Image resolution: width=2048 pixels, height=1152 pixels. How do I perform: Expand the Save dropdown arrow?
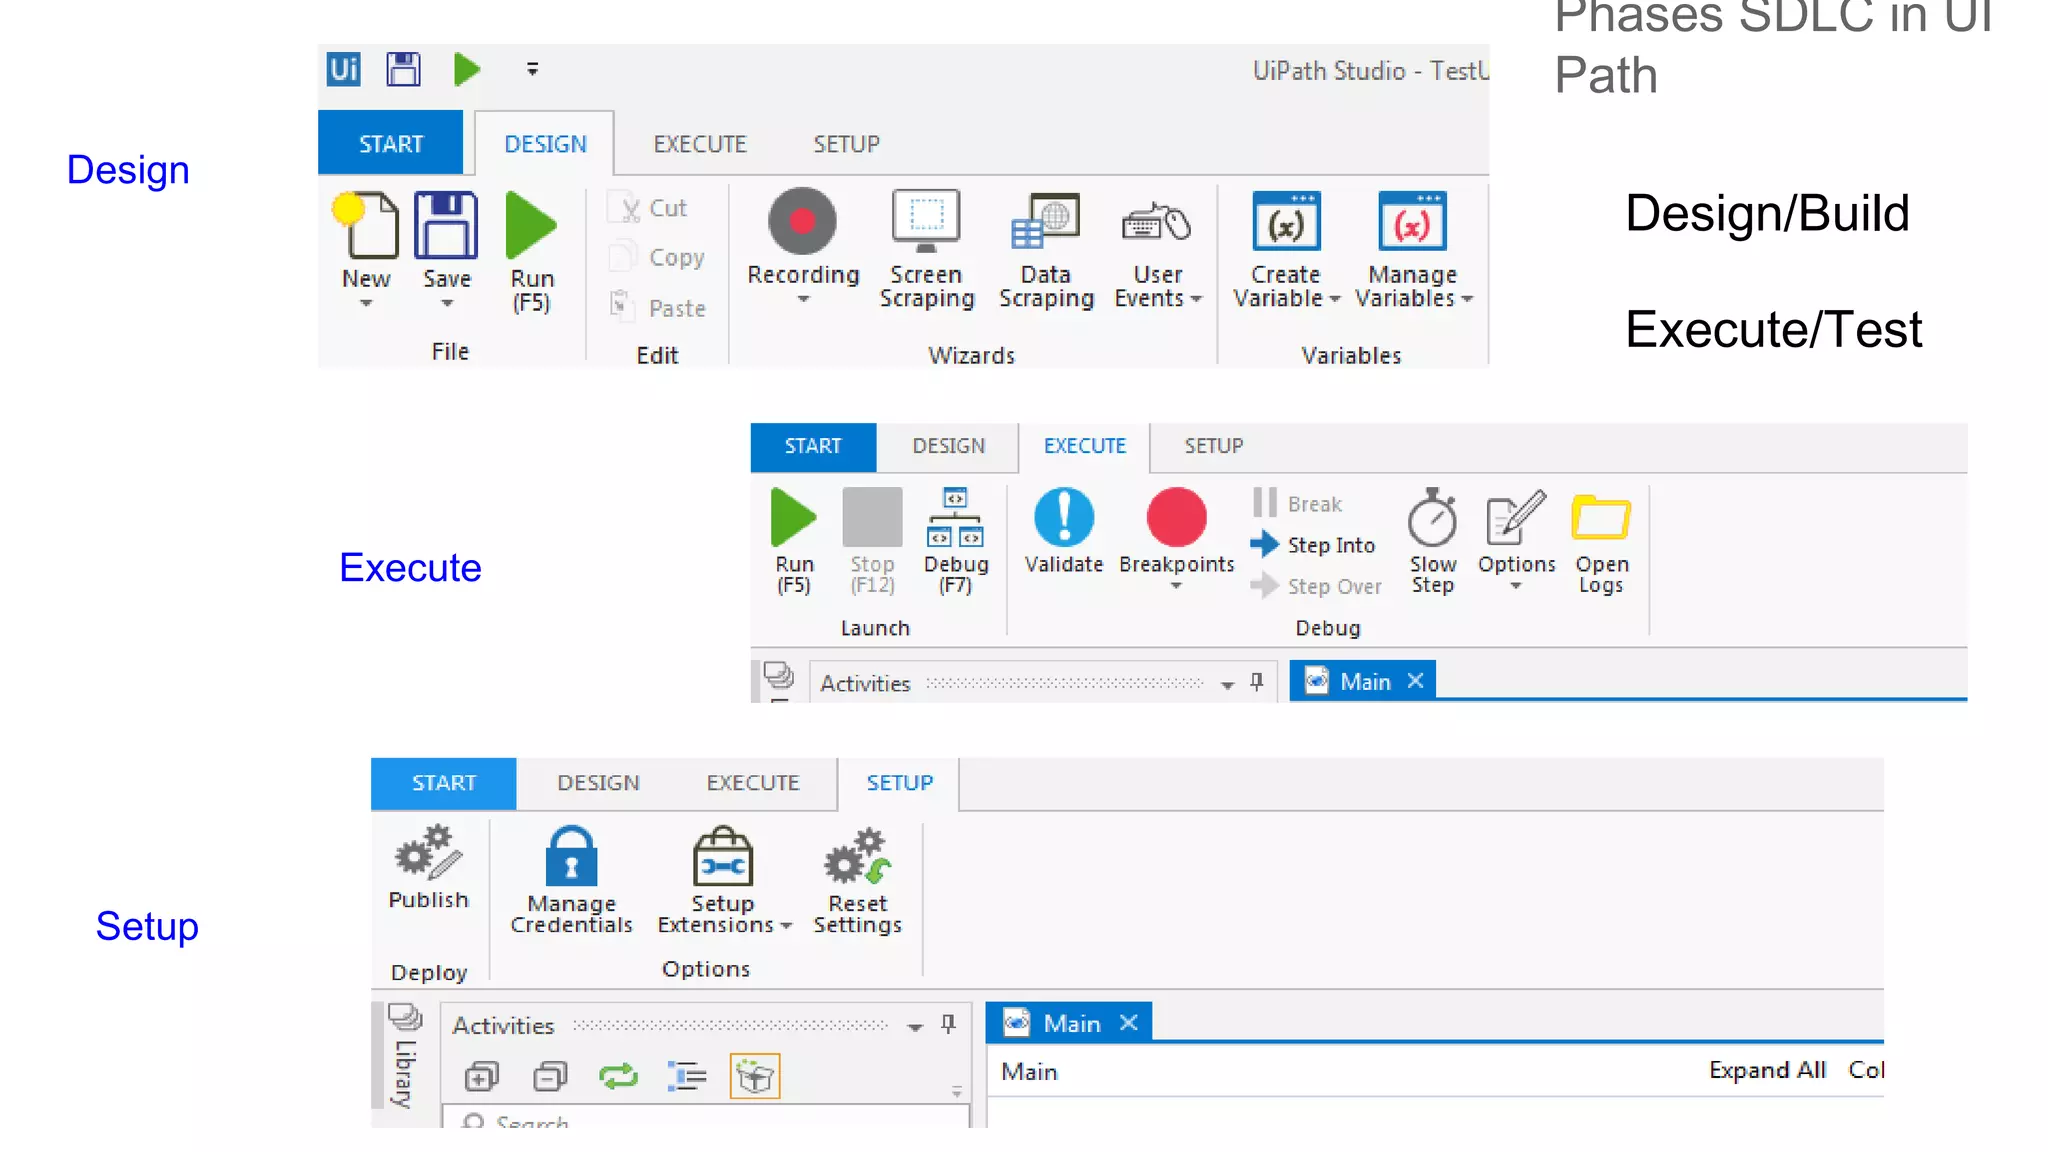point(447,303)
